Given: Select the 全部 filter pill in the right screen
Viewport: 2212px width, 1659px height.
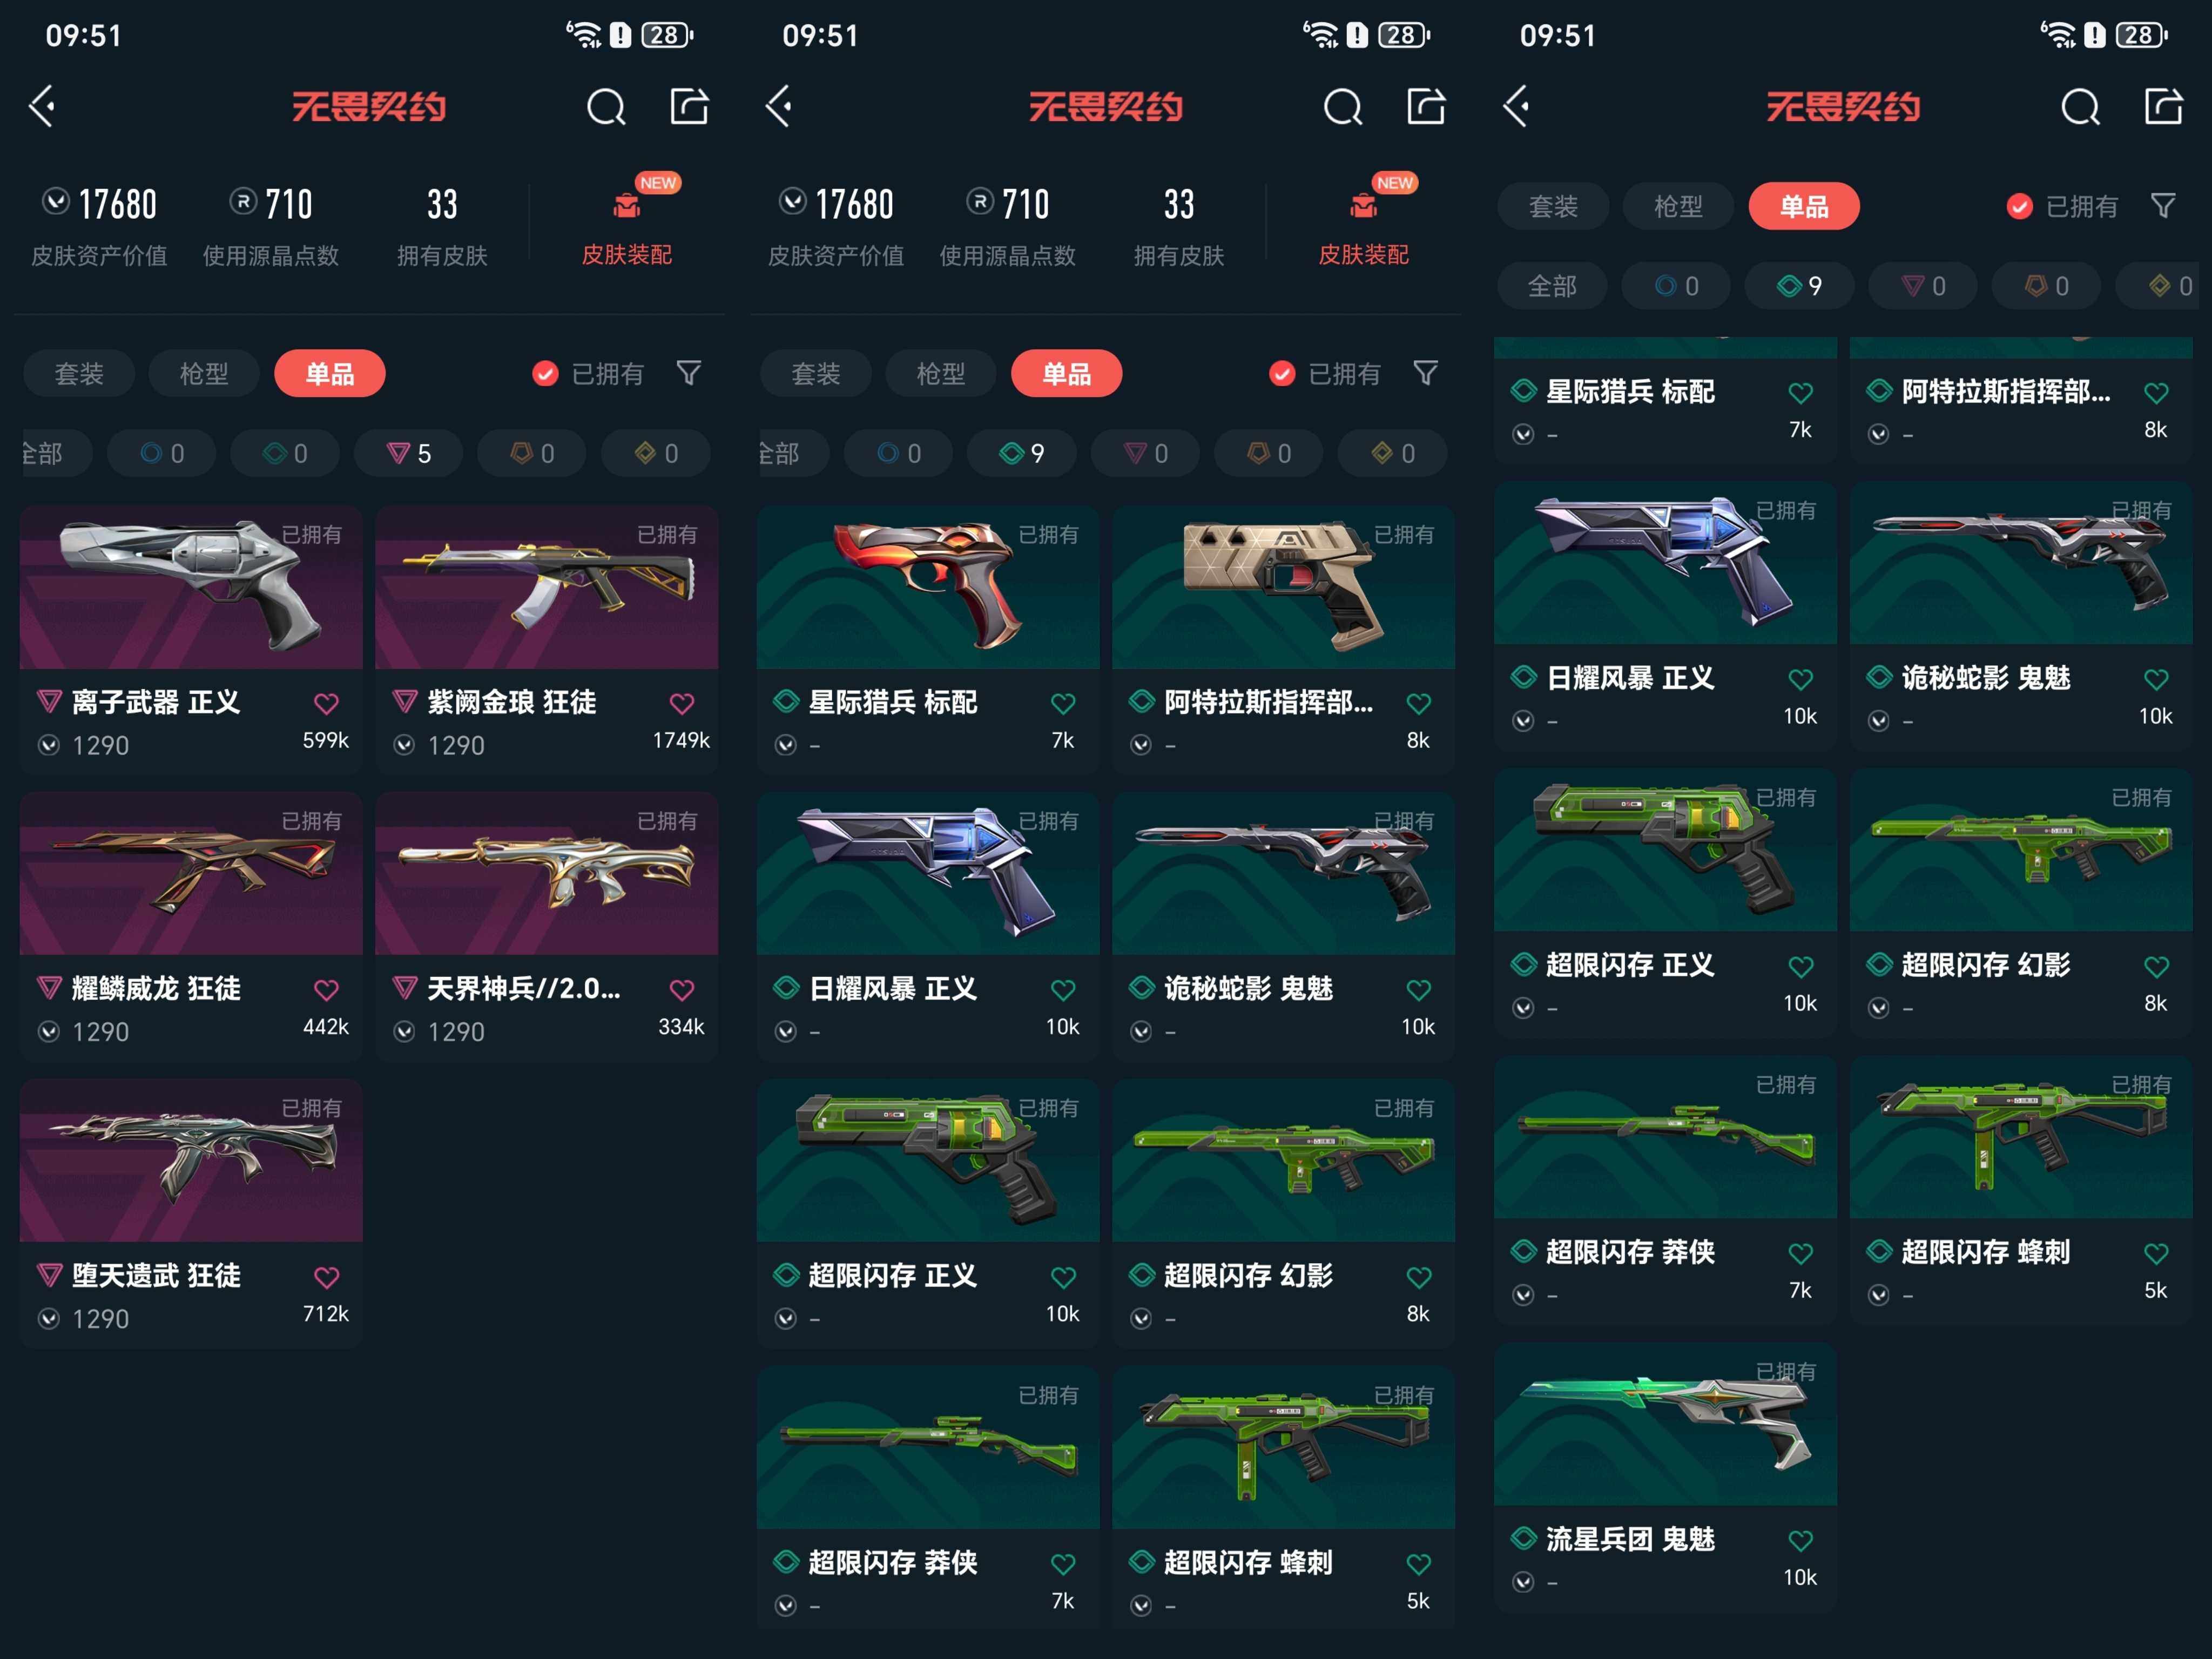Looking at the screenshot, I should tap(1552, 286).
